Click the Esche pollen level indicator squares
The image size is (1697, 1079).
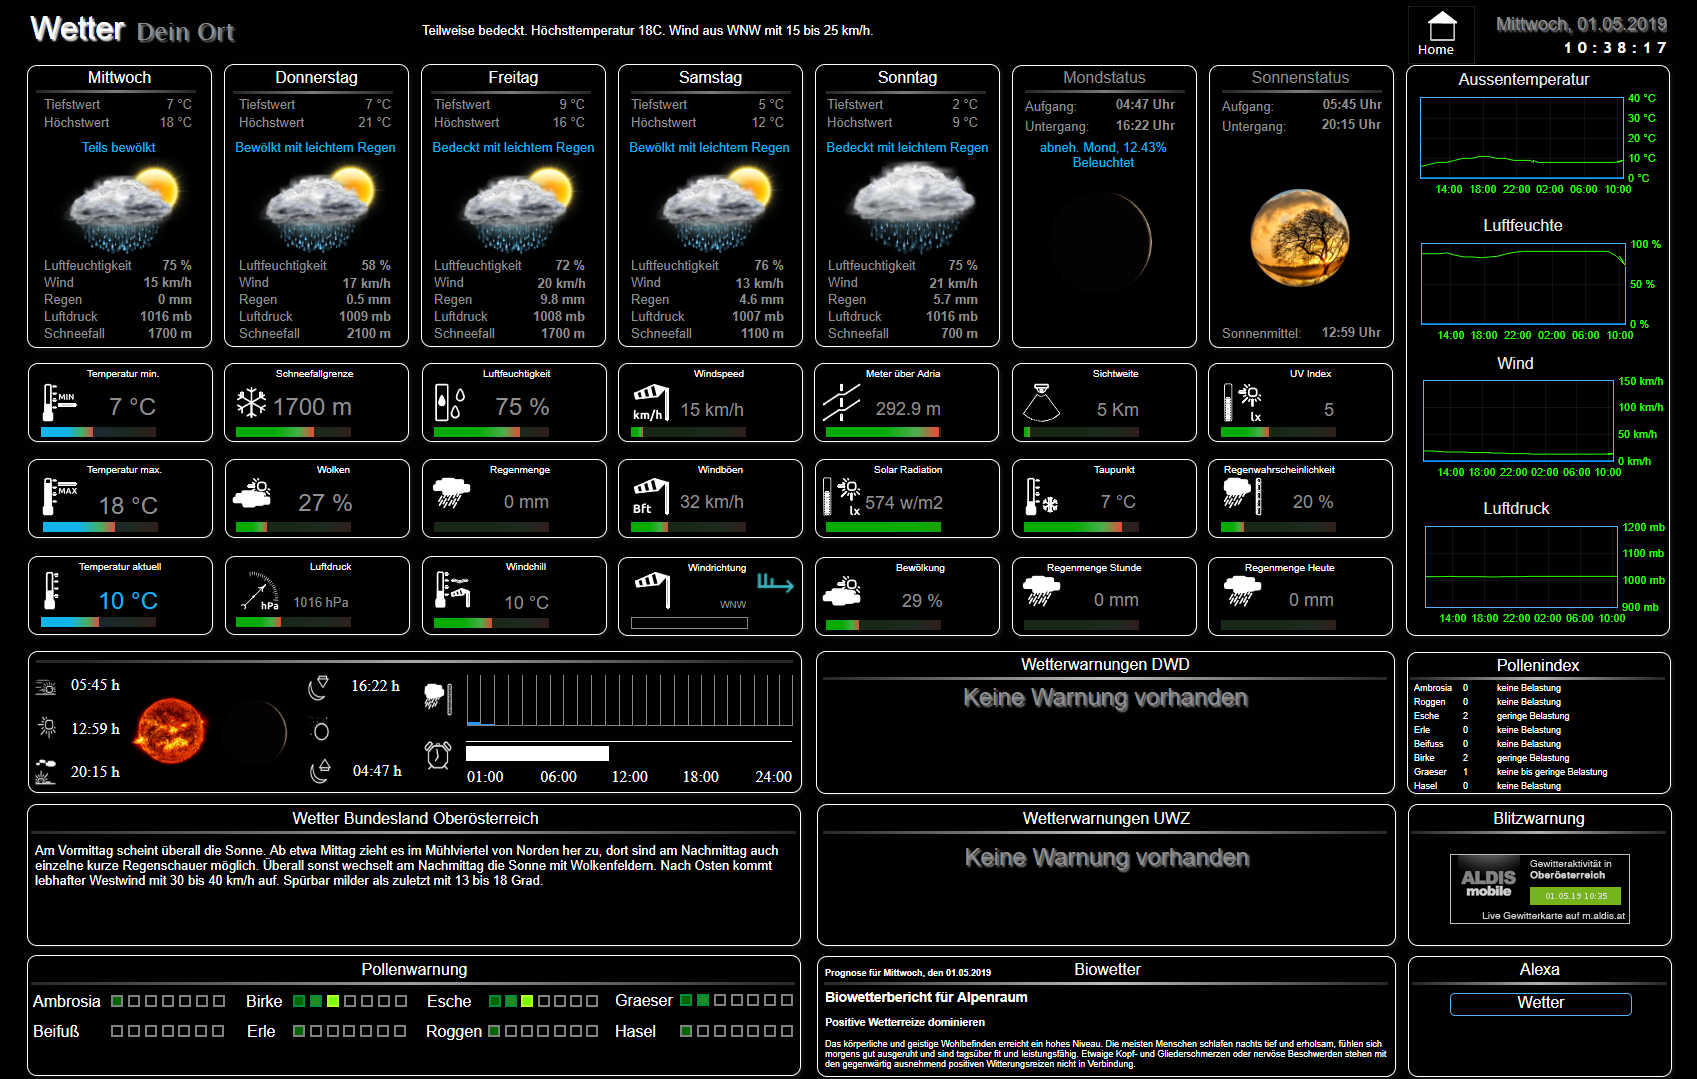coord(543,1001)
